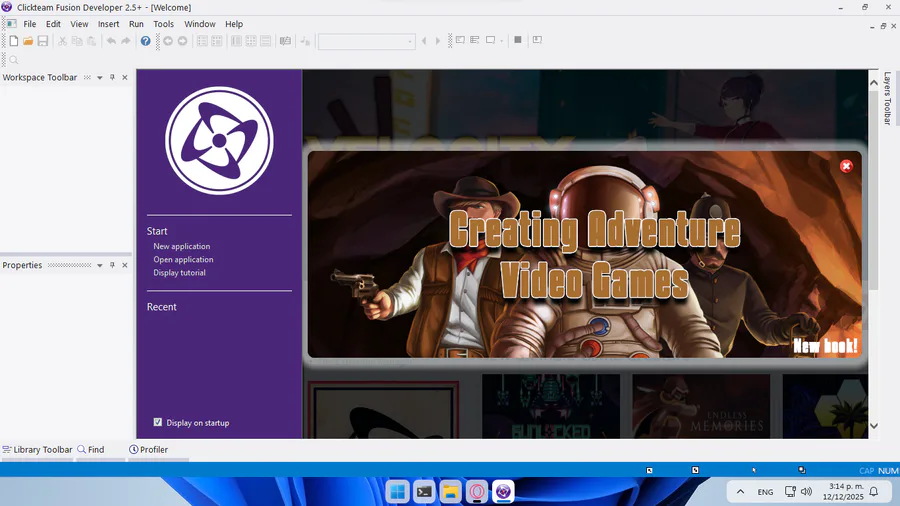Open the View menu
The width and height of the screenshot is (900, 506).
coord(79,24)
